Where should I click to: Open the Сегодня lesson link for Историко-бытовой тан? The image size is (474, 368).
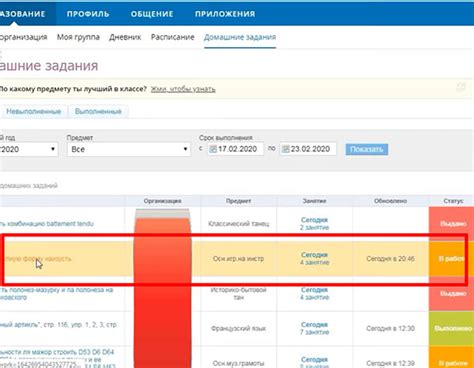click(x=314, y=290)
